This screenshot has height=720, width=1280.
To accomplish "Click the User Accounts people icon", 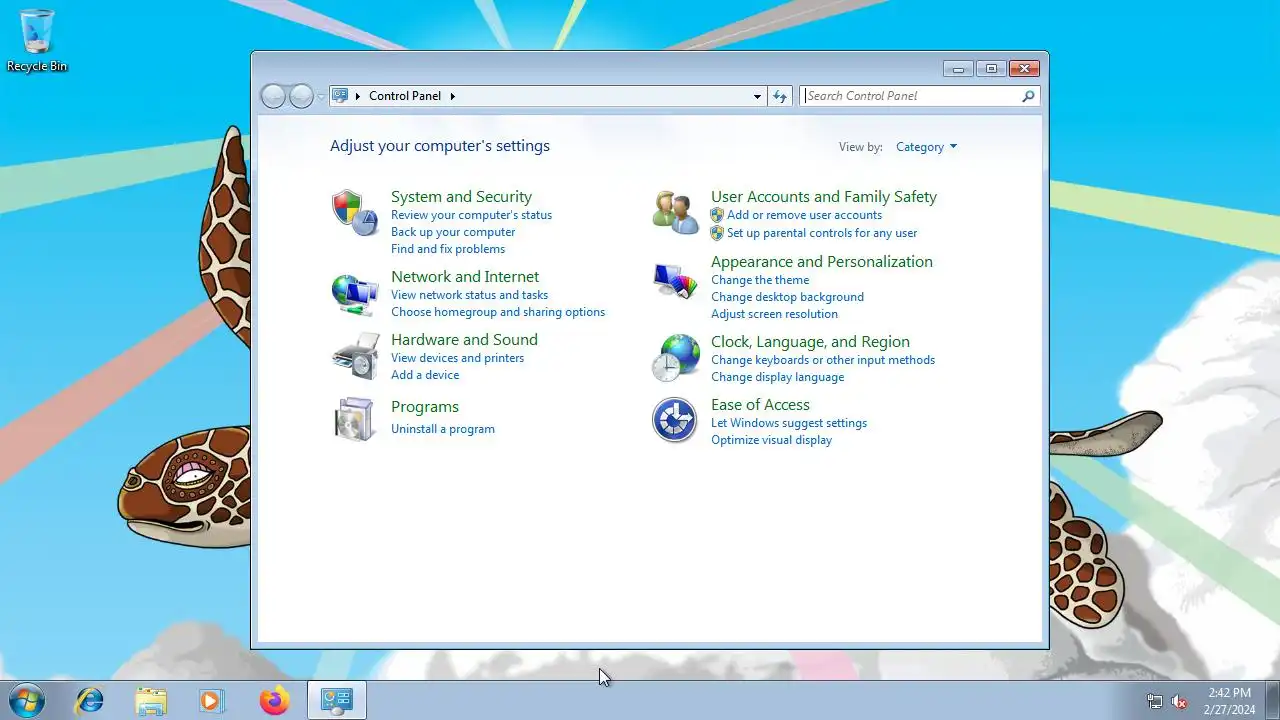I will pyautogui.click(x=675, y=212).
